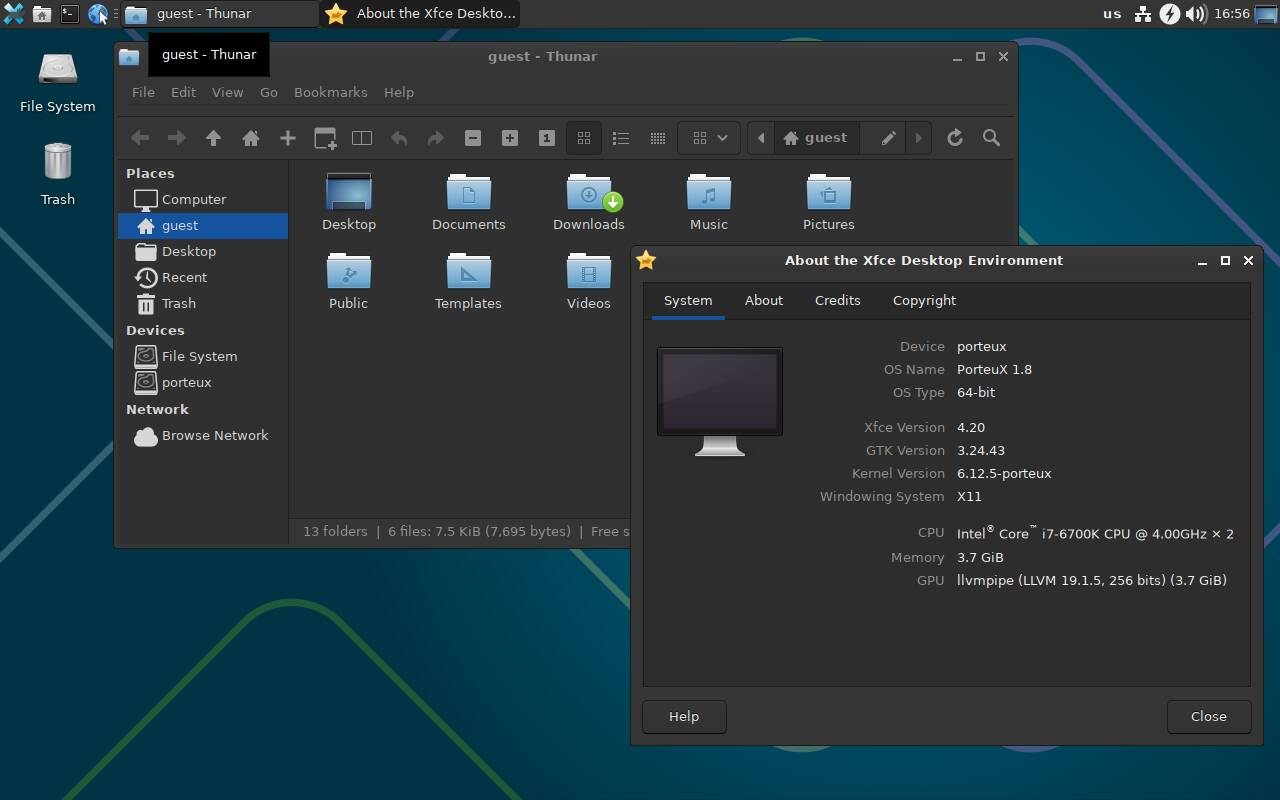
Task: Zoom in with the plus box icon
Action: point(510,138)
